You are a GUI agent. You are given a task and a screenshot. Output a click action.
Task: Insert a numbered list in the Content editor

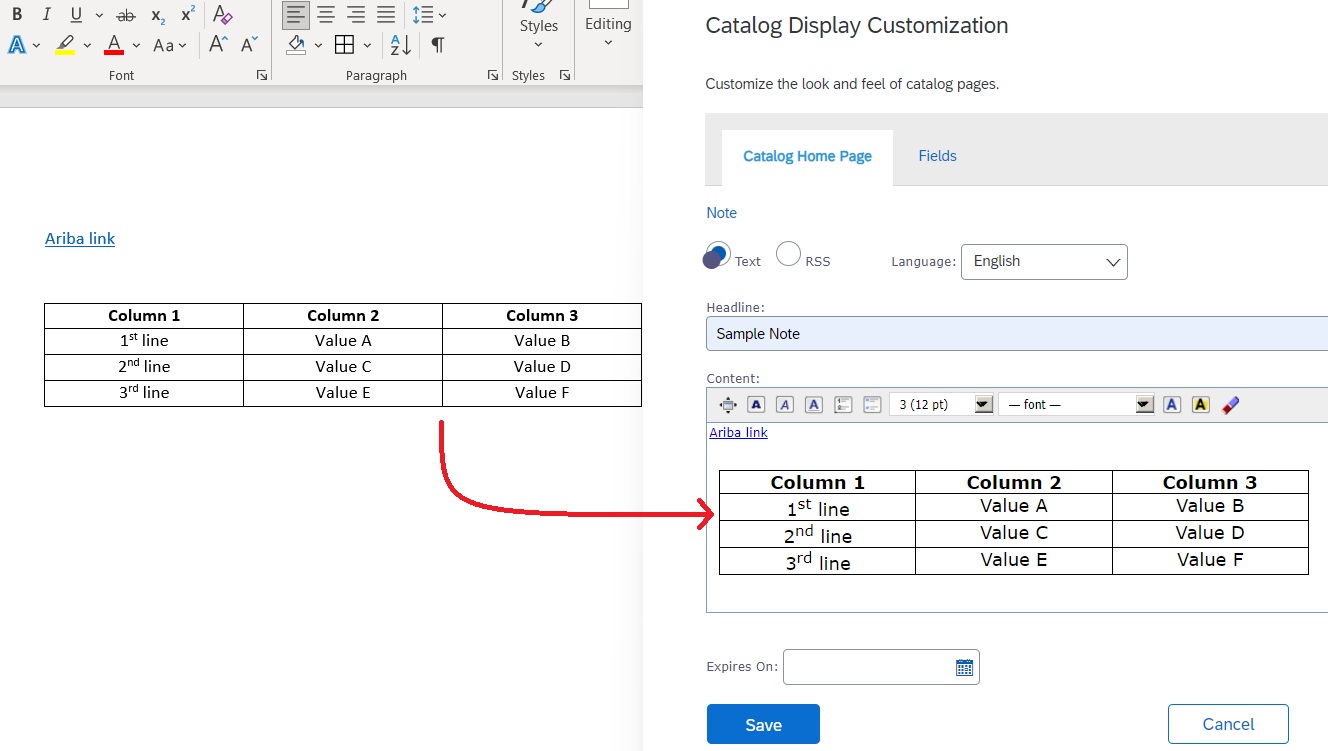click(x=843, y=405)
